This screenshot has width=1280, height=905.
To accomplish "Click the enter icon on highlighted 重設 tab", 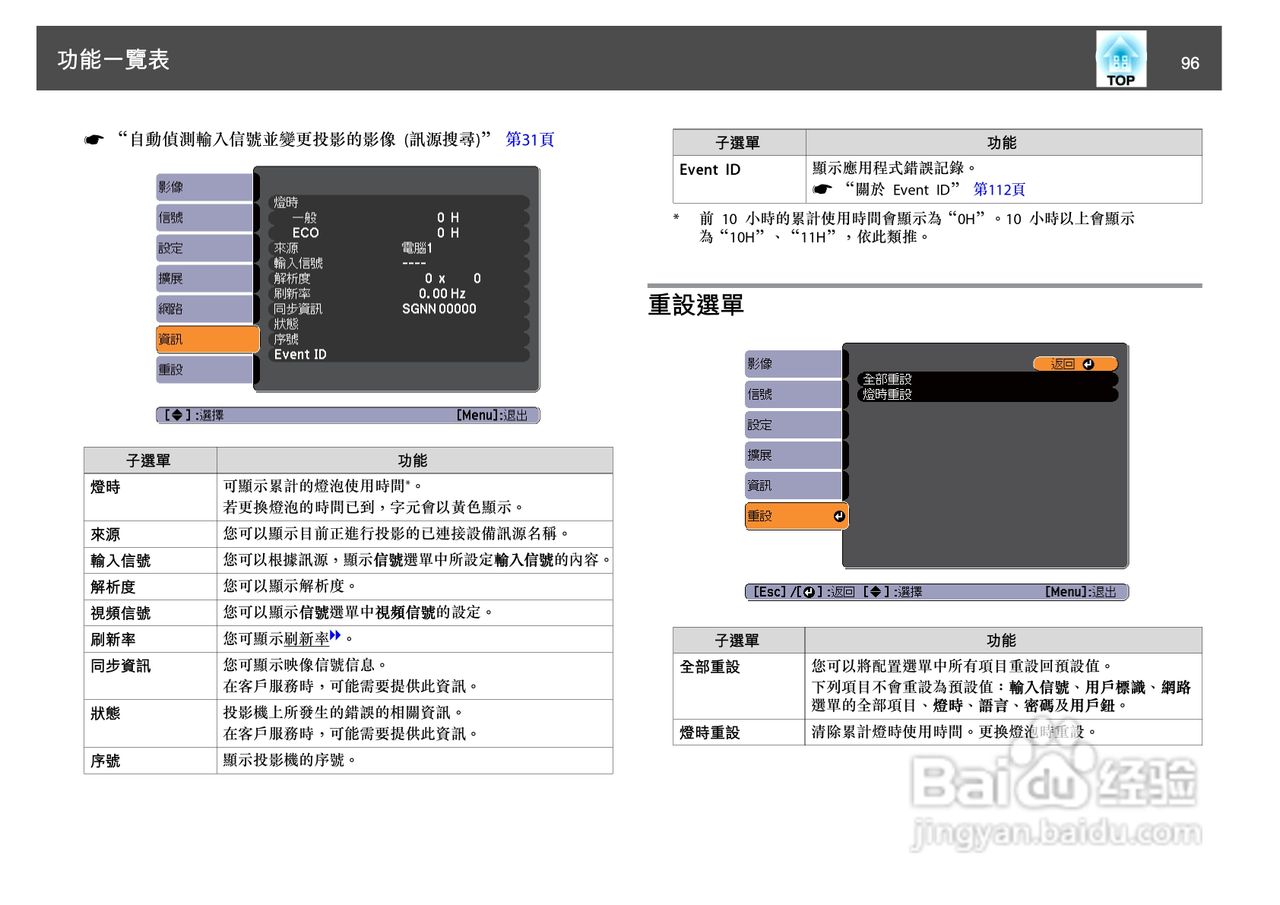I will coord(838,516).
